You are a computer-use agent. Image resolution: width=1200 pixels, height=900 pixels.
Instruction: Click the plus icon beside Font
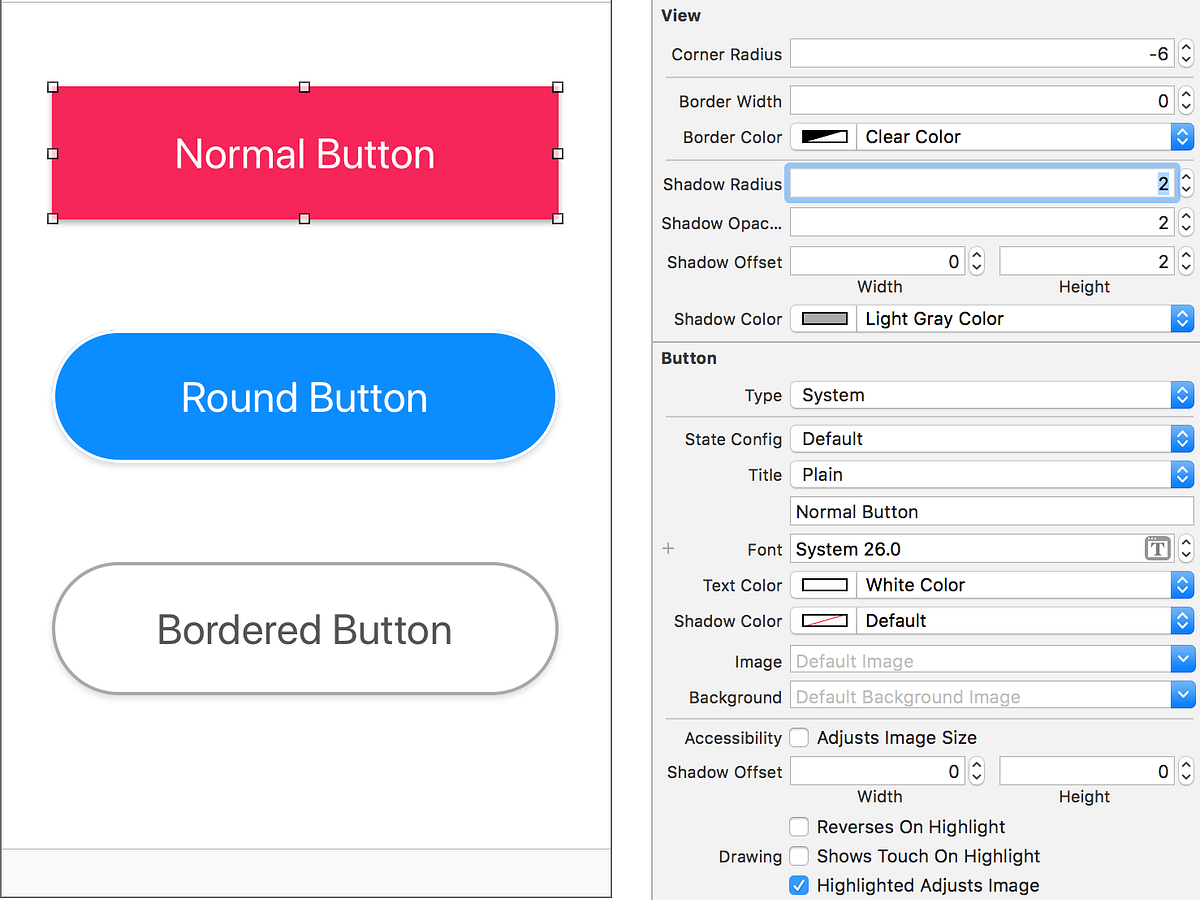[x=667, y=548]
